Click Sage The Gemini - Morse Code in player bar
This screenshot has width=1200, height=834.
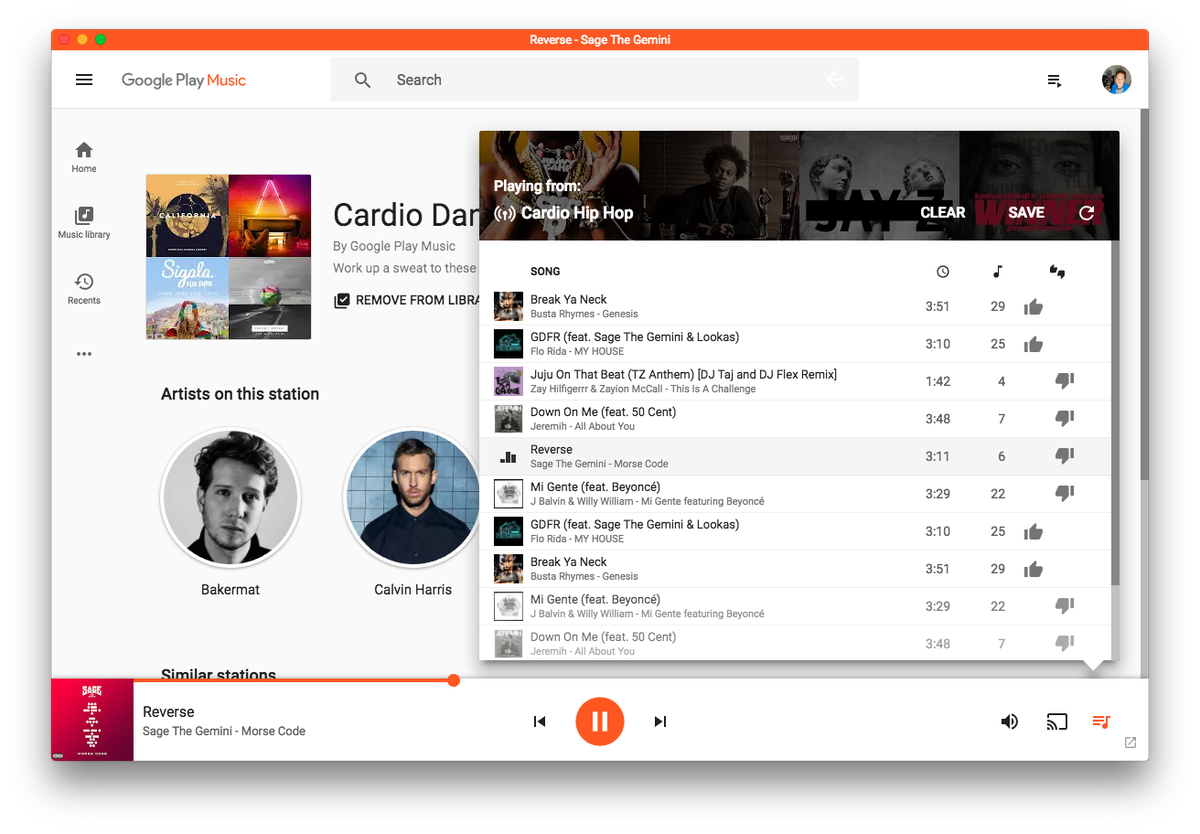[224, 731]
